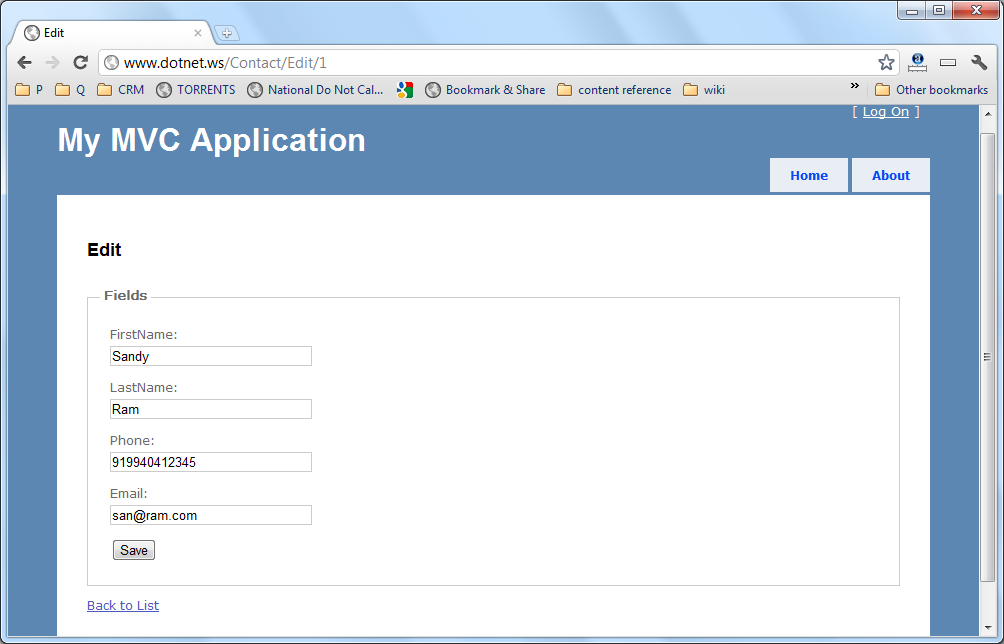Open the CRM bookmarks folder
This screenshot has height=644, width=1004.
[x=121, y=90]
